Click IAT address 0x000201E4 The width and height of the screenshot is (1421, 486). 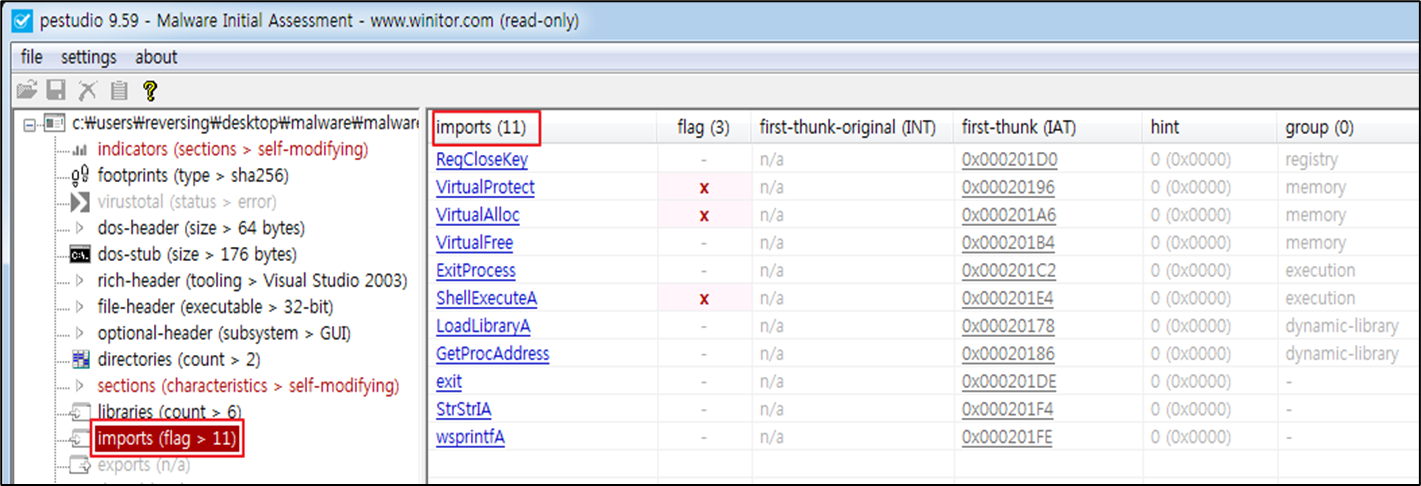click(1008, 298)
